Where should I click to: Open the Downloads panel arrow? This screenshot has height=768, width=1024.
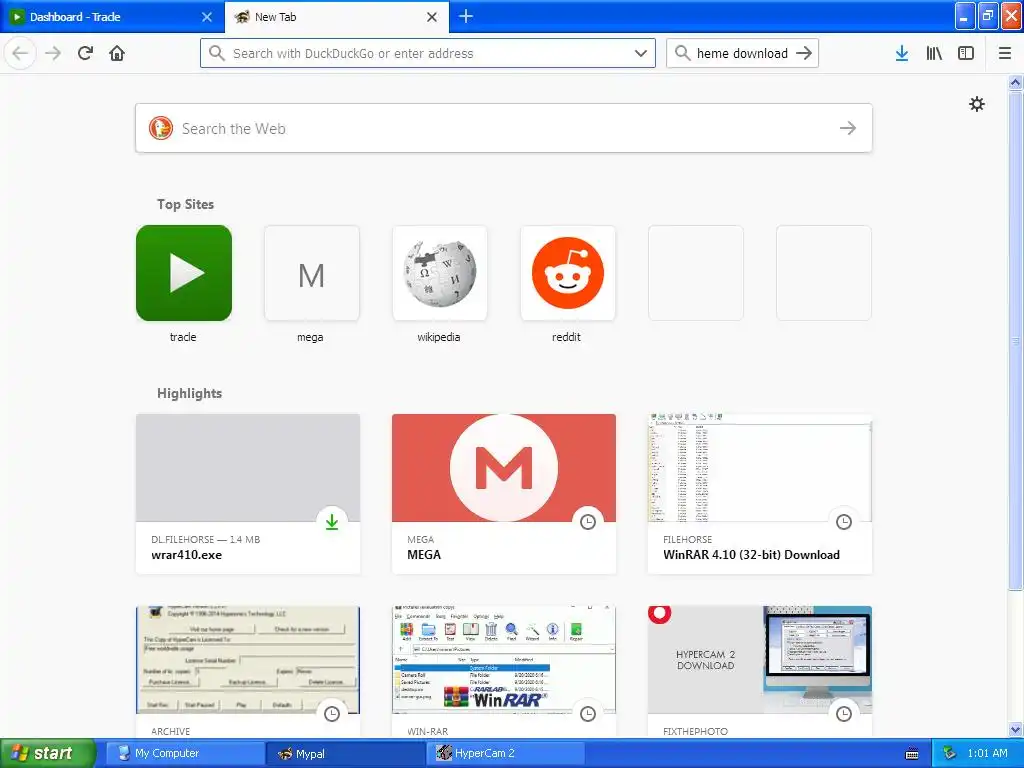[902, 53]
